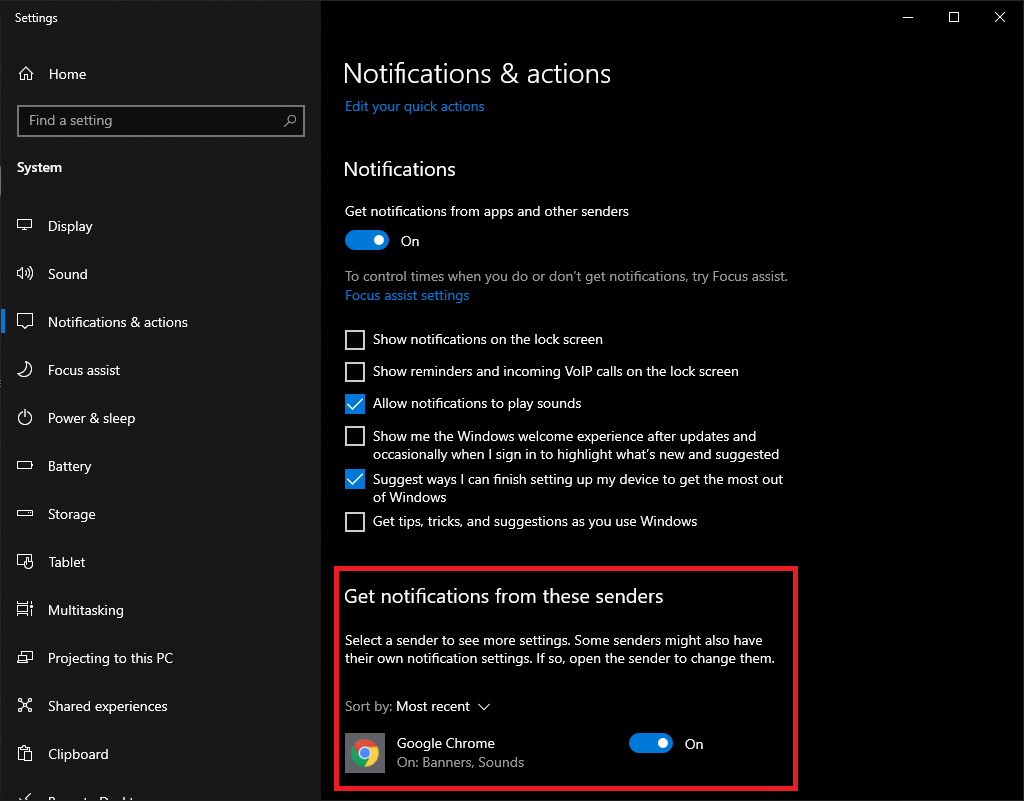Open the Storage settings page
The height and width of the screenshot is (801, 1024).
72,514
